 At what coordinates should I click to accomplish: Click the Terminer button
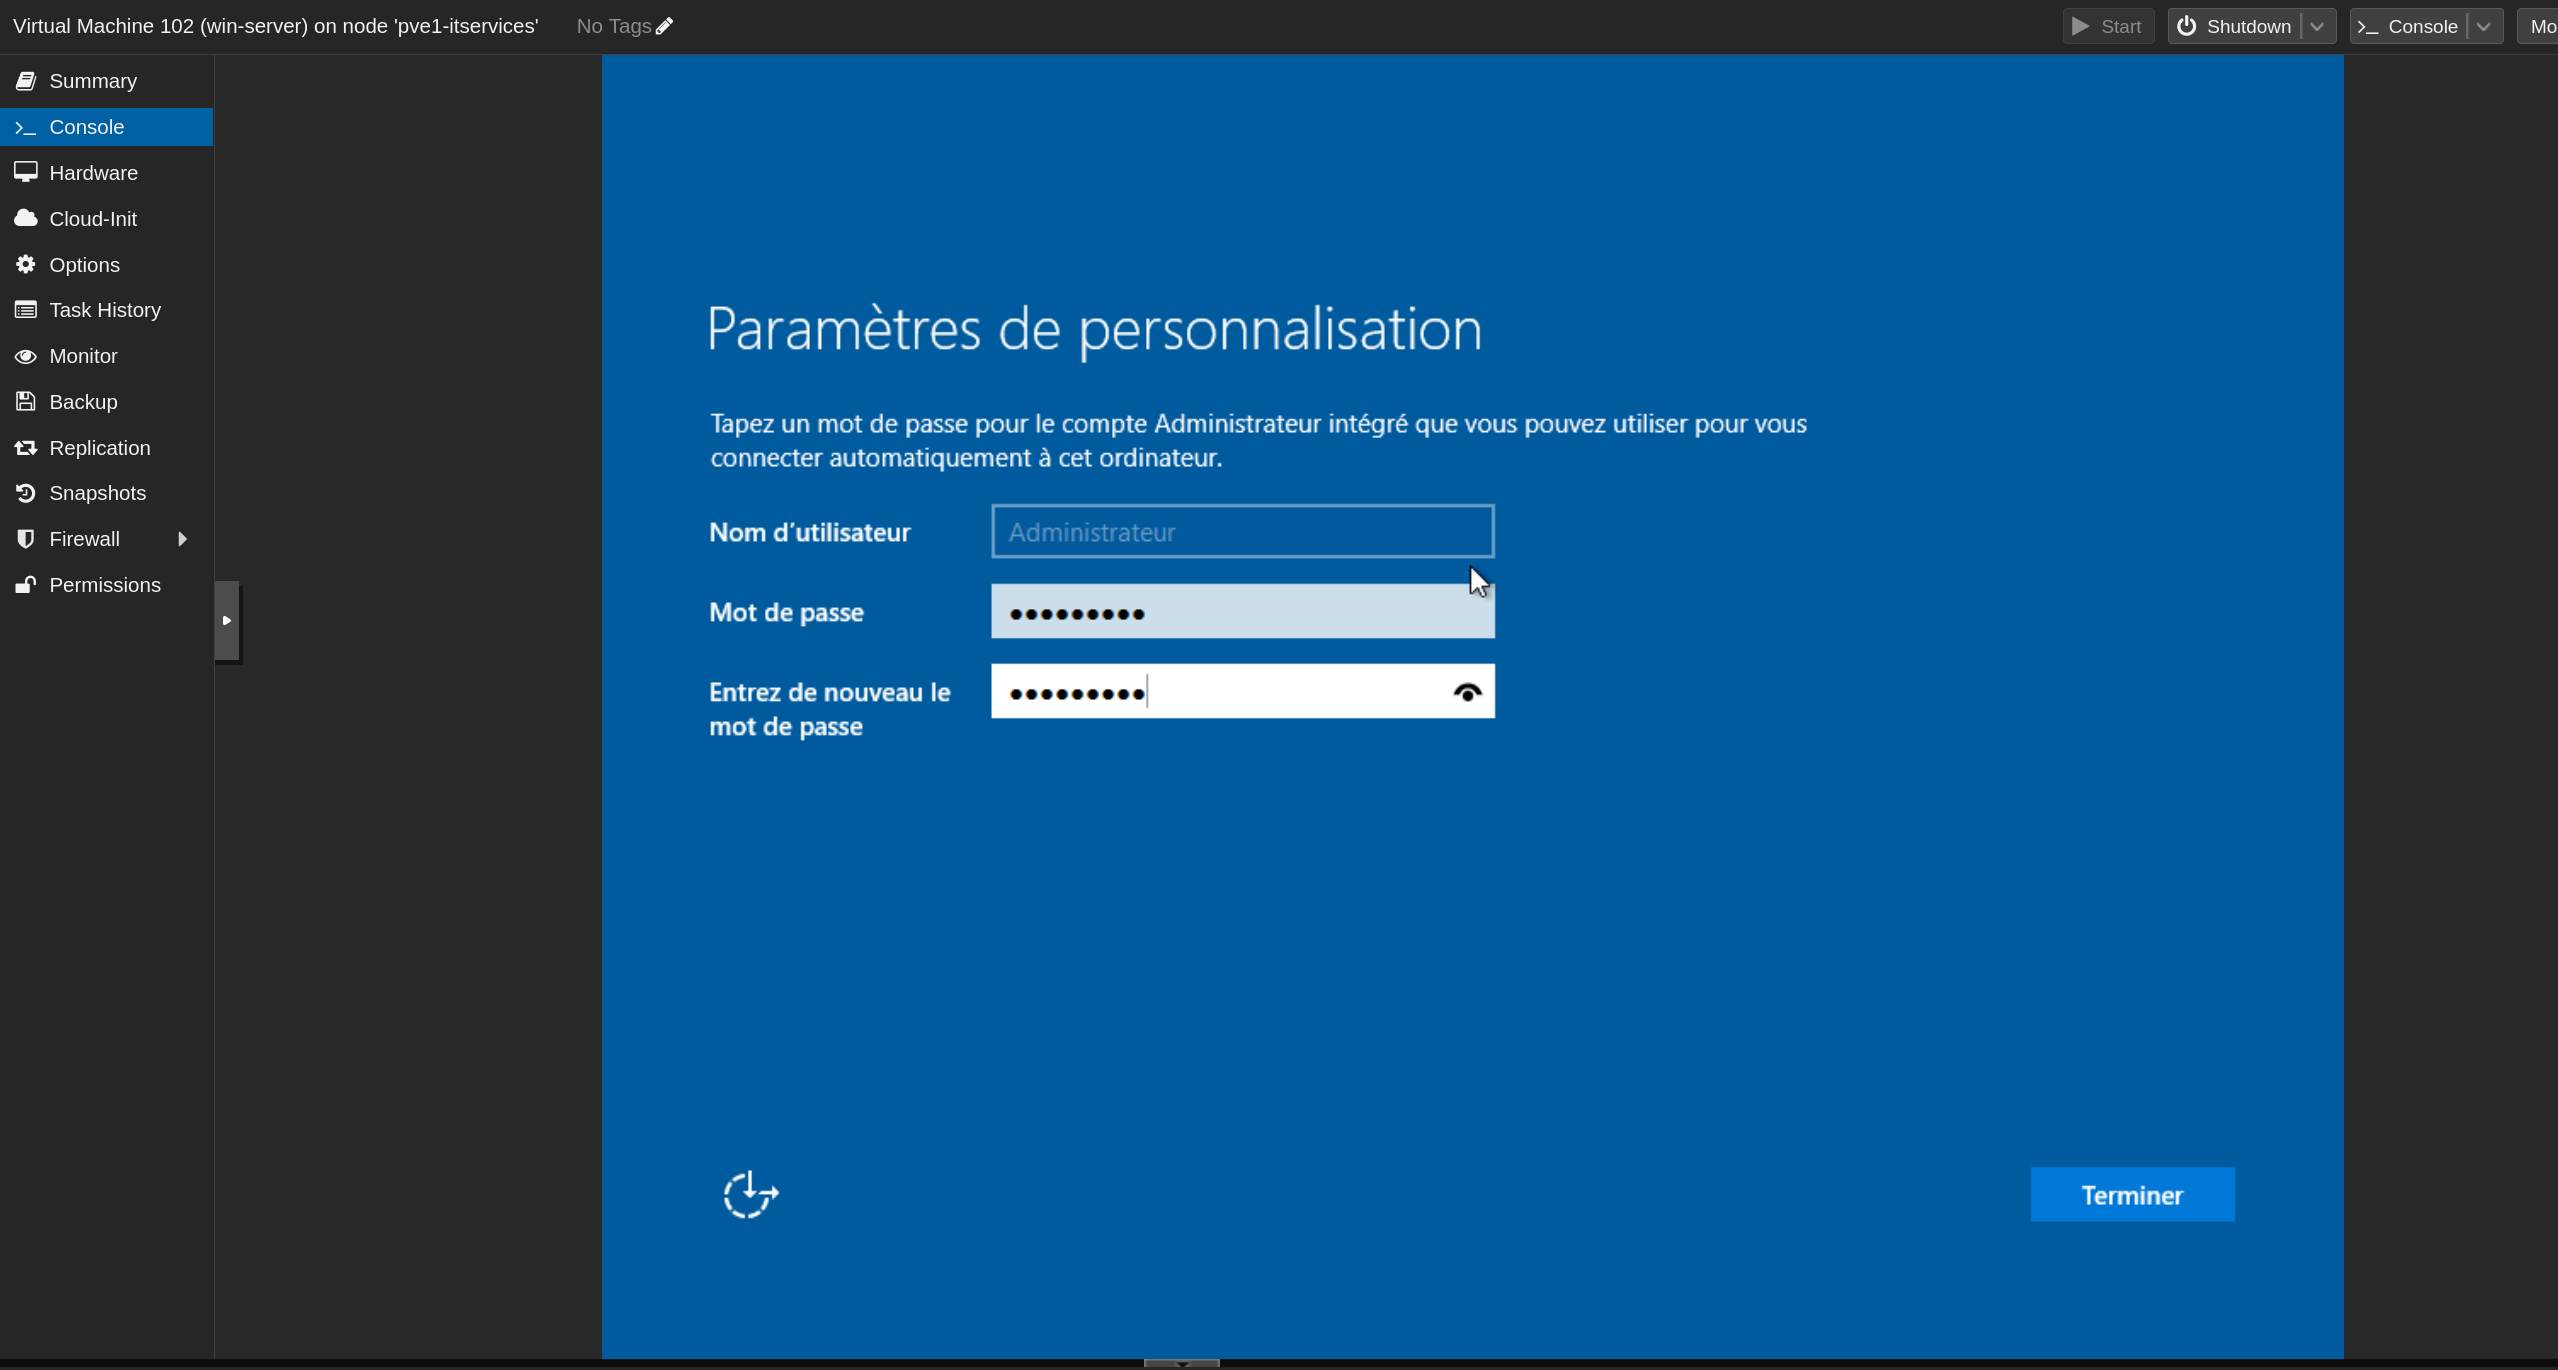click(2132, 1195)
